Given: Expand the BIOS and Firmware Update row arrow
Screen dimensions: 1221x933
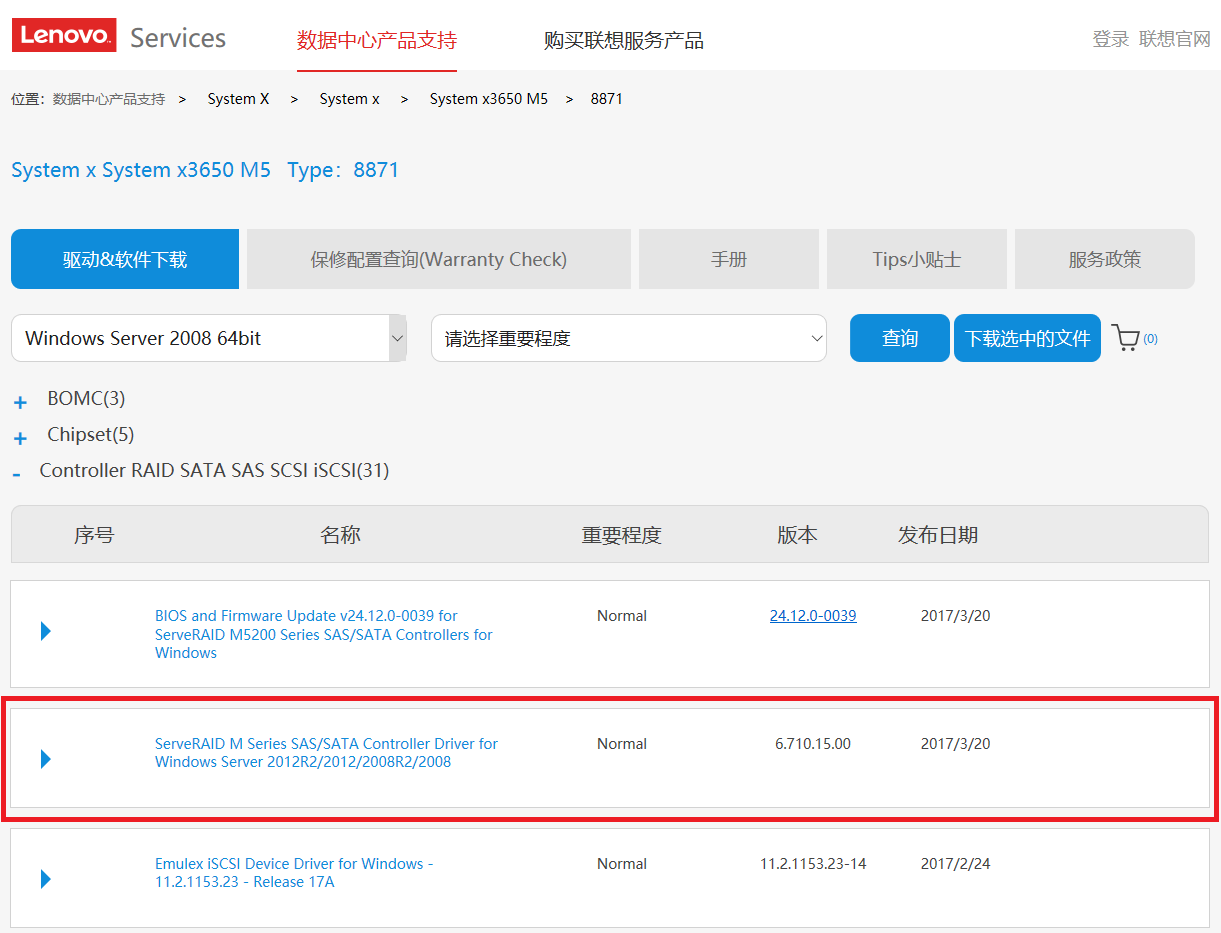Looking at the screenshot, I should (45, 631).
